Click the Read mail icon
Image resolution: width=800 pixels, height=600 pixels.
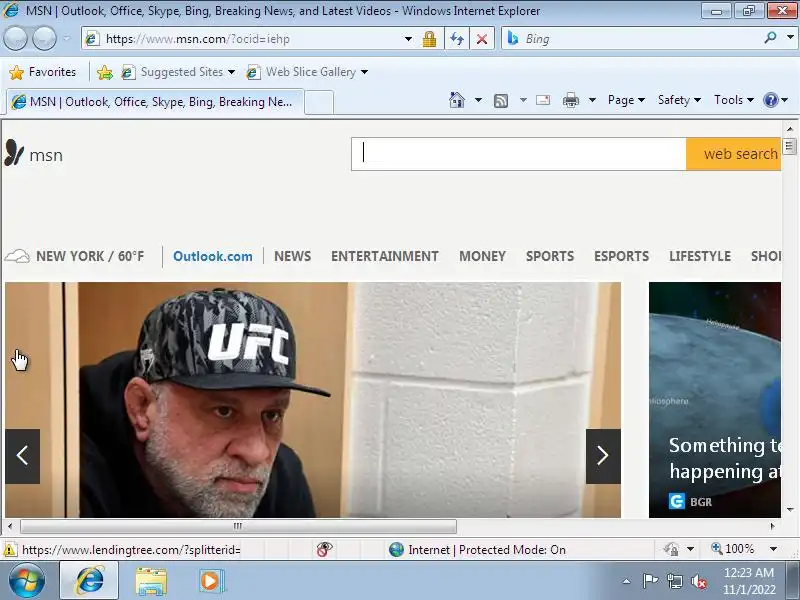(543, 100)
